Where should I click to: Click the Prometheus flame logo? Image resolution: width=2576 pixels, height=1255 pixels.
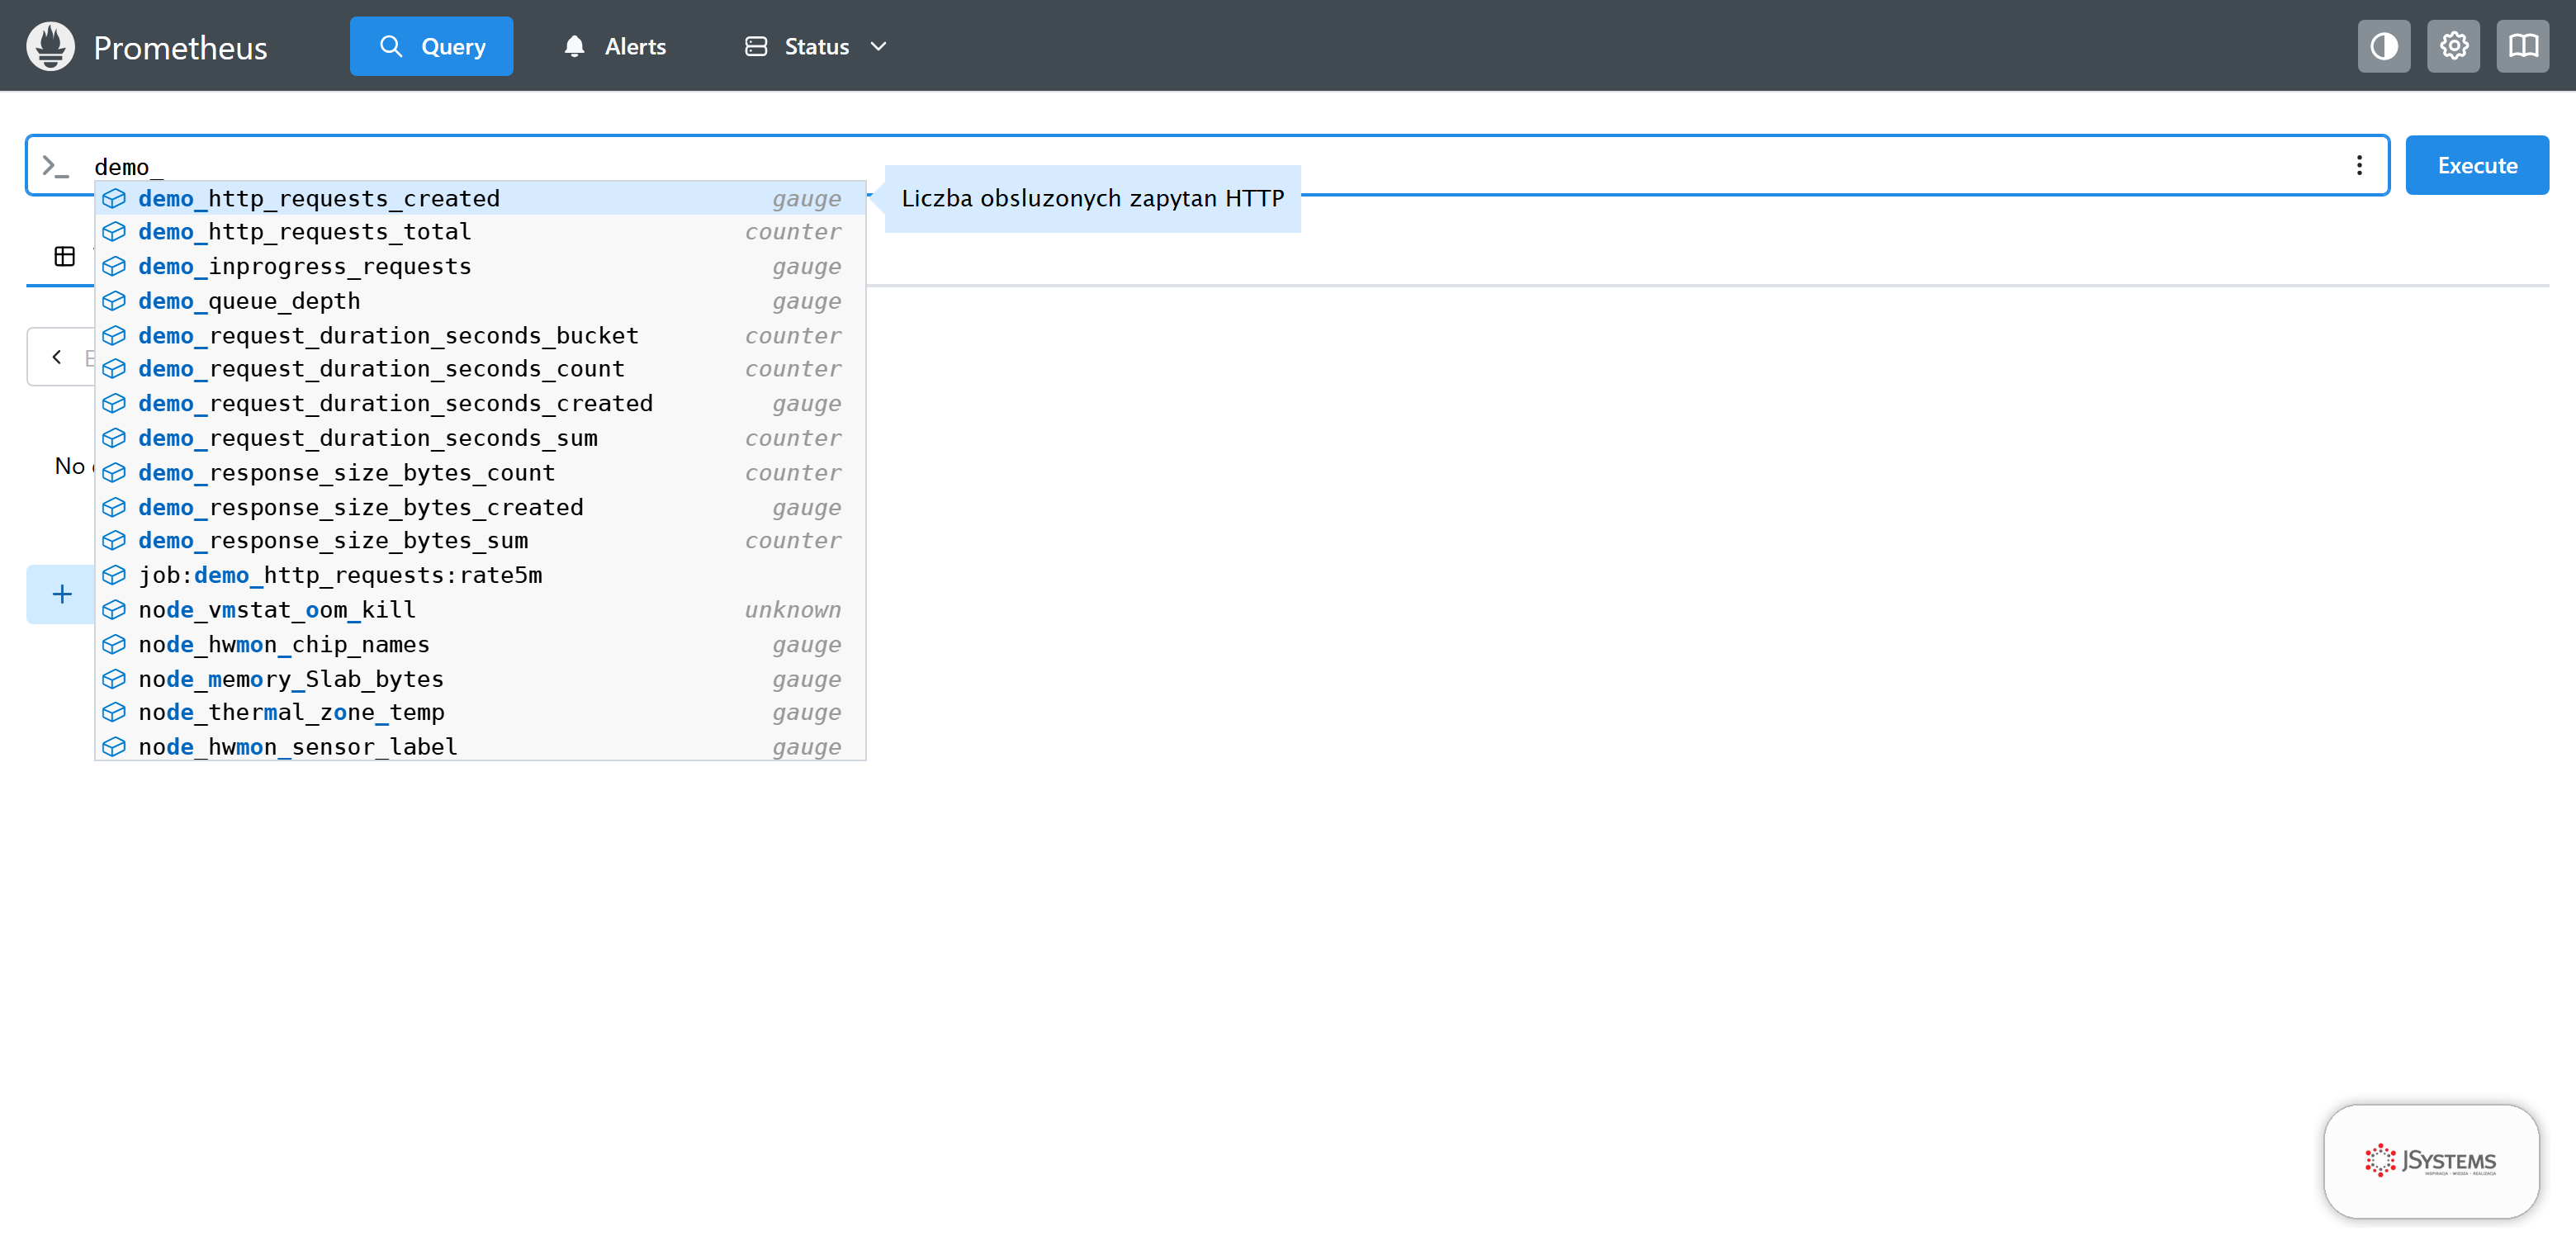click(50, 46)
